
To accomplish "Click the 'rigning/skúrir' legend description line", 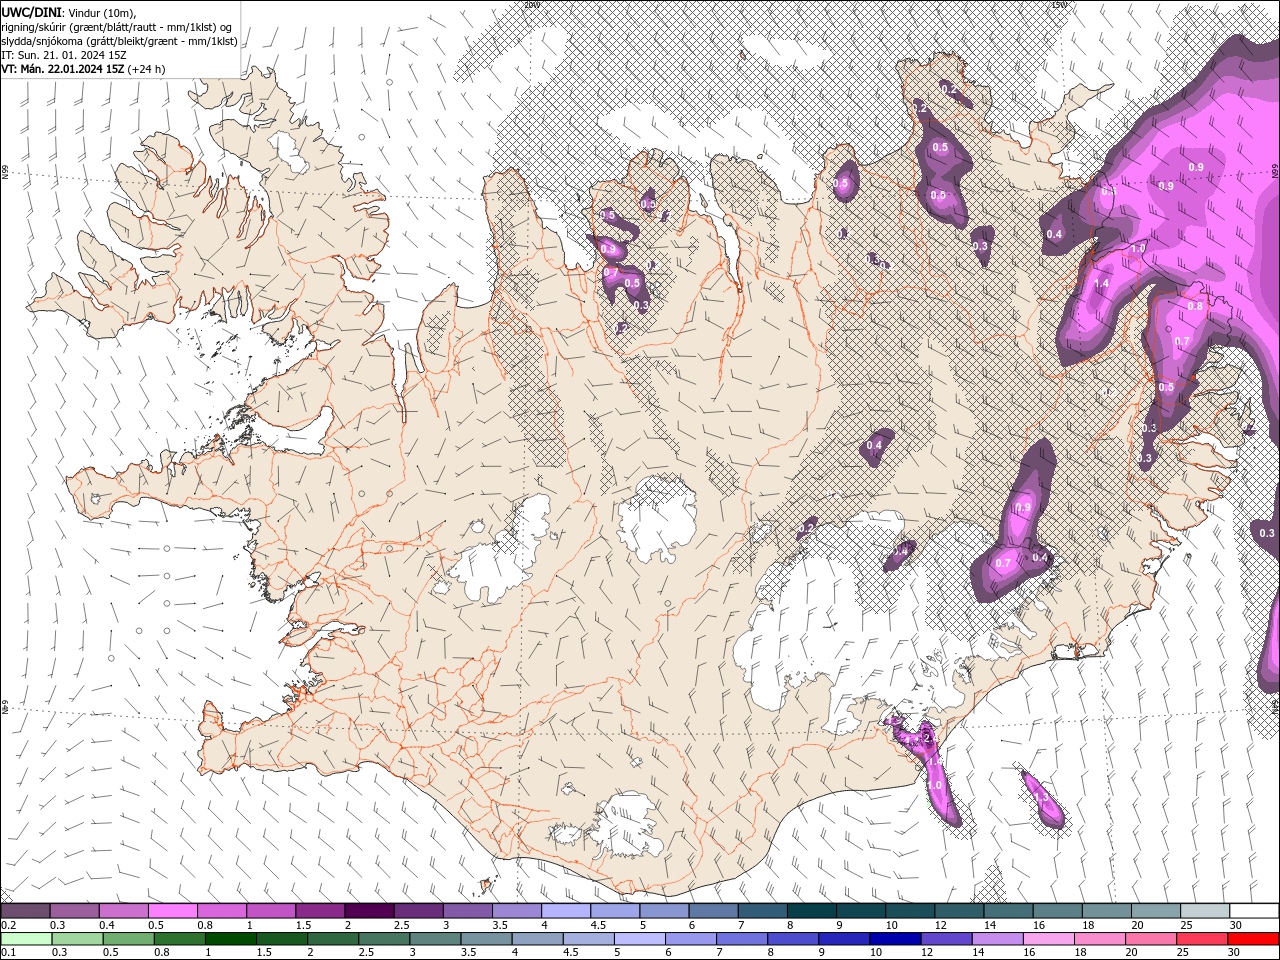I will point(117,27).
